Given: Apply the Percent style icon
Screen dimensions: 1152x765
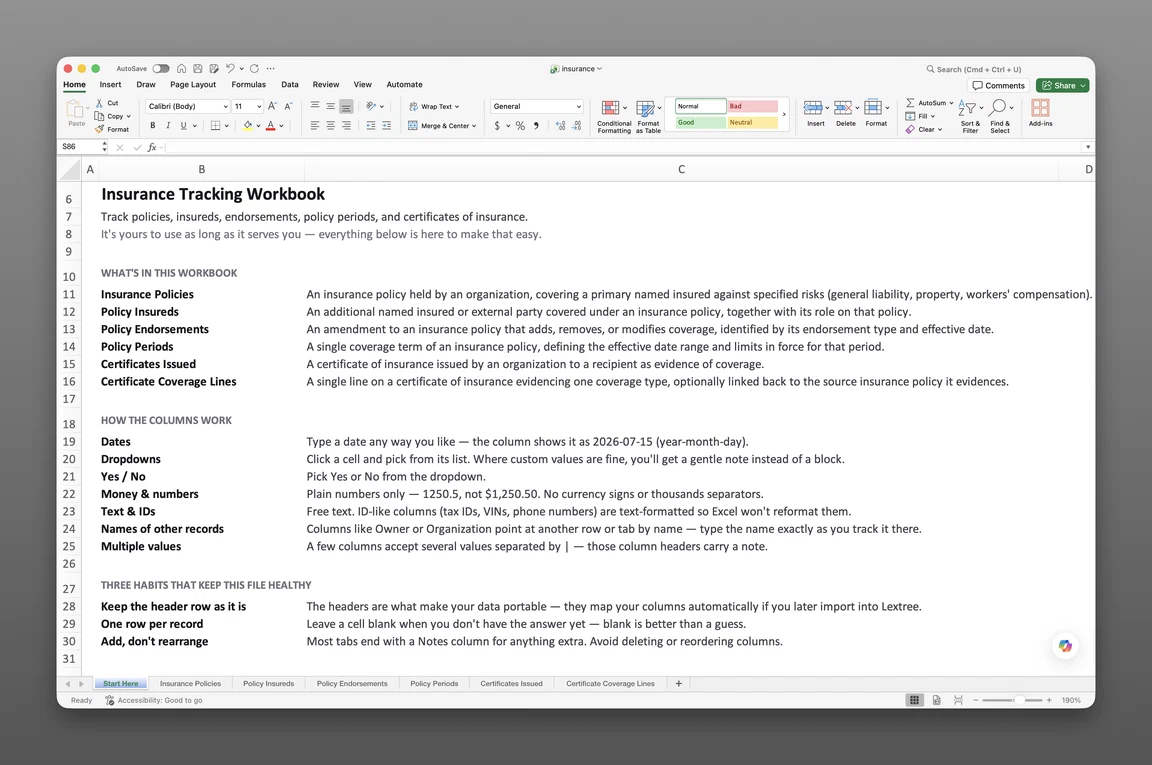Looking at the screenshot, I should 520,126.
